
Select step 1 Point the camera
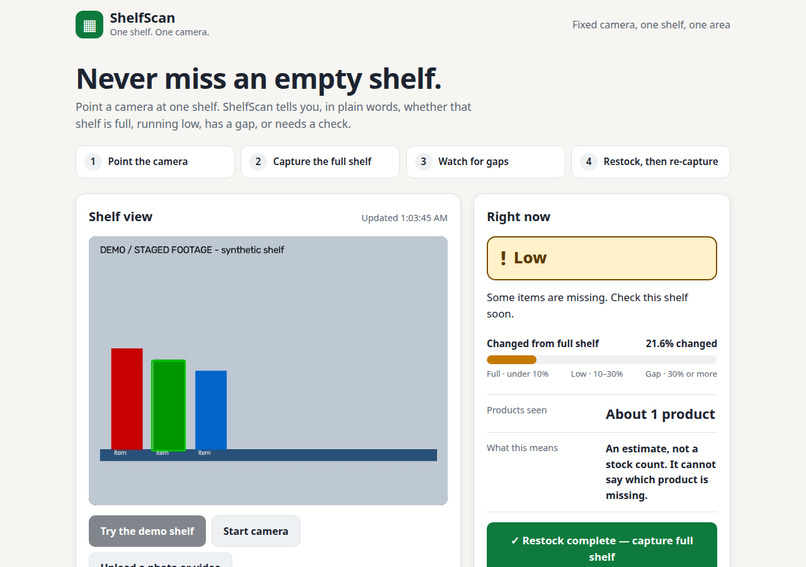[155, 161]
